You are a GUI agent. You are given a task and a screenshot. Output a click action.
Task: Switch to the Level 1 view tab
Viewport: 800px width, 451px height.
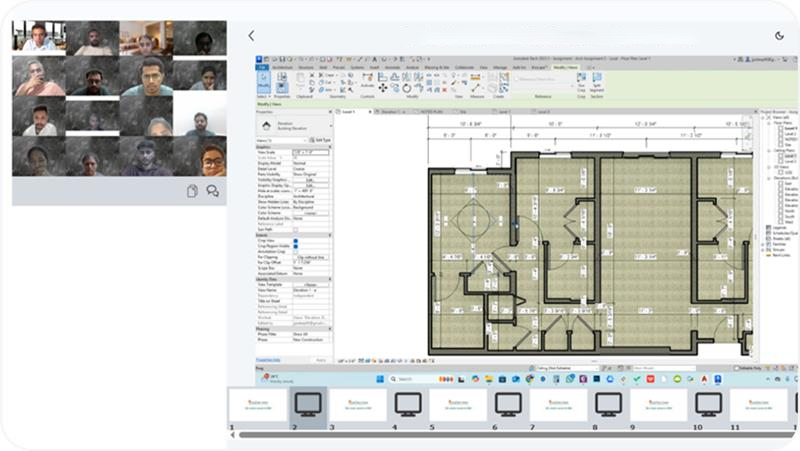tap(348, 111)
